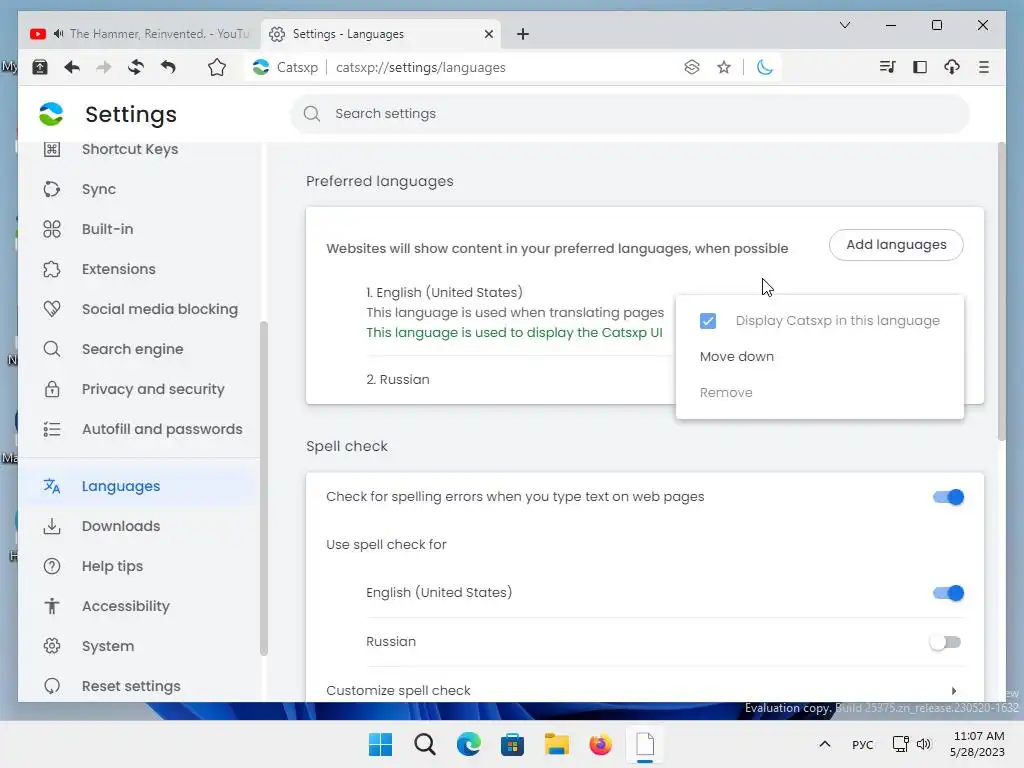The height and width of the screenshot is (768, 1024).
Task: Click the Add languages button
Action: (896, 245)
